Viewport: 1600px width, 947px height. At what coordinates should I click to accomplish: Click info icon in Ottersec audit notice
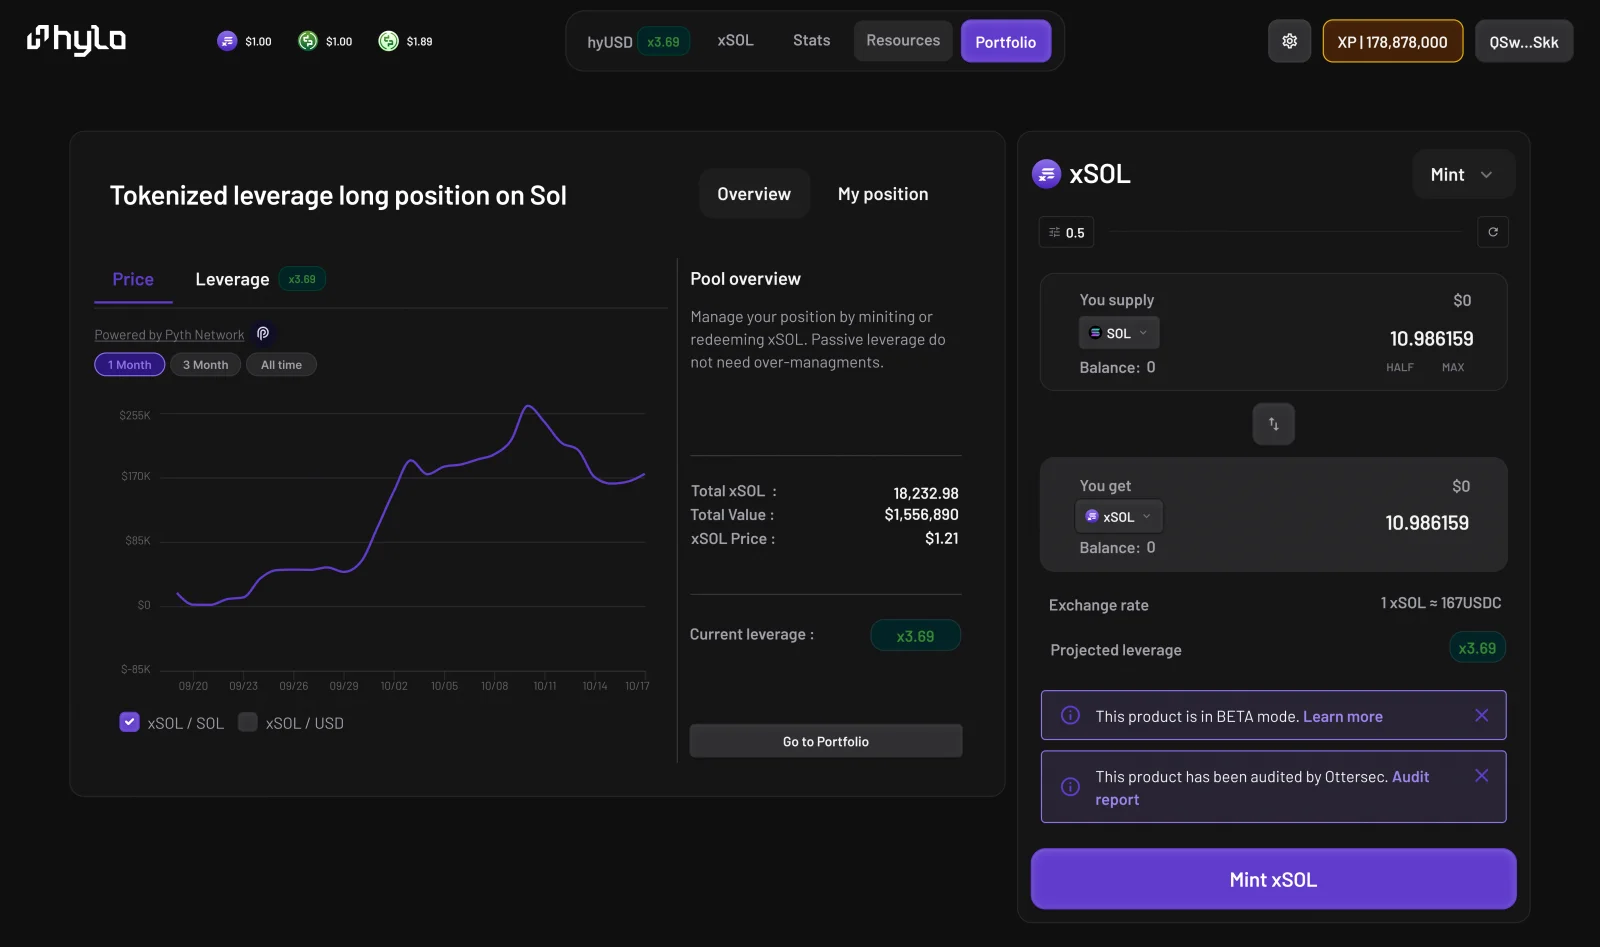[1070, 787]
